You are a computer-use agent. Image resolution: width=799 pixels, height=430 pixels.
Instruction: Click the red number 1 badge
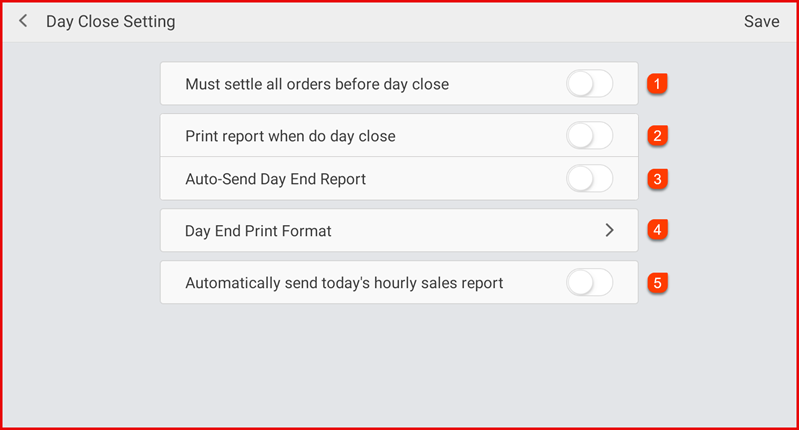click(656, 84)
